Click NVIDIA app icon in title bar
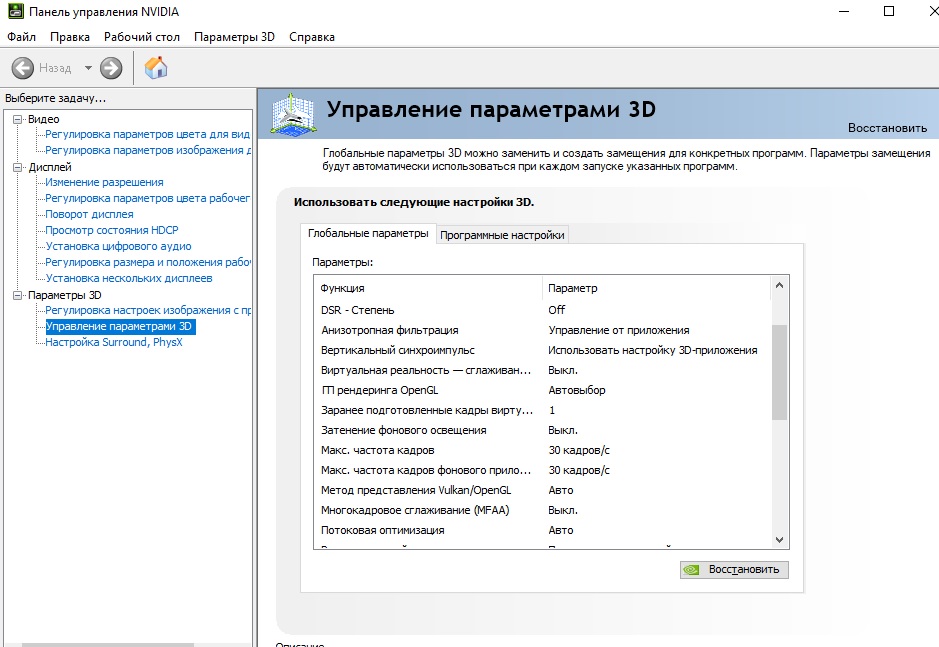This screenshot has width=939, height=647. (15, 11)
